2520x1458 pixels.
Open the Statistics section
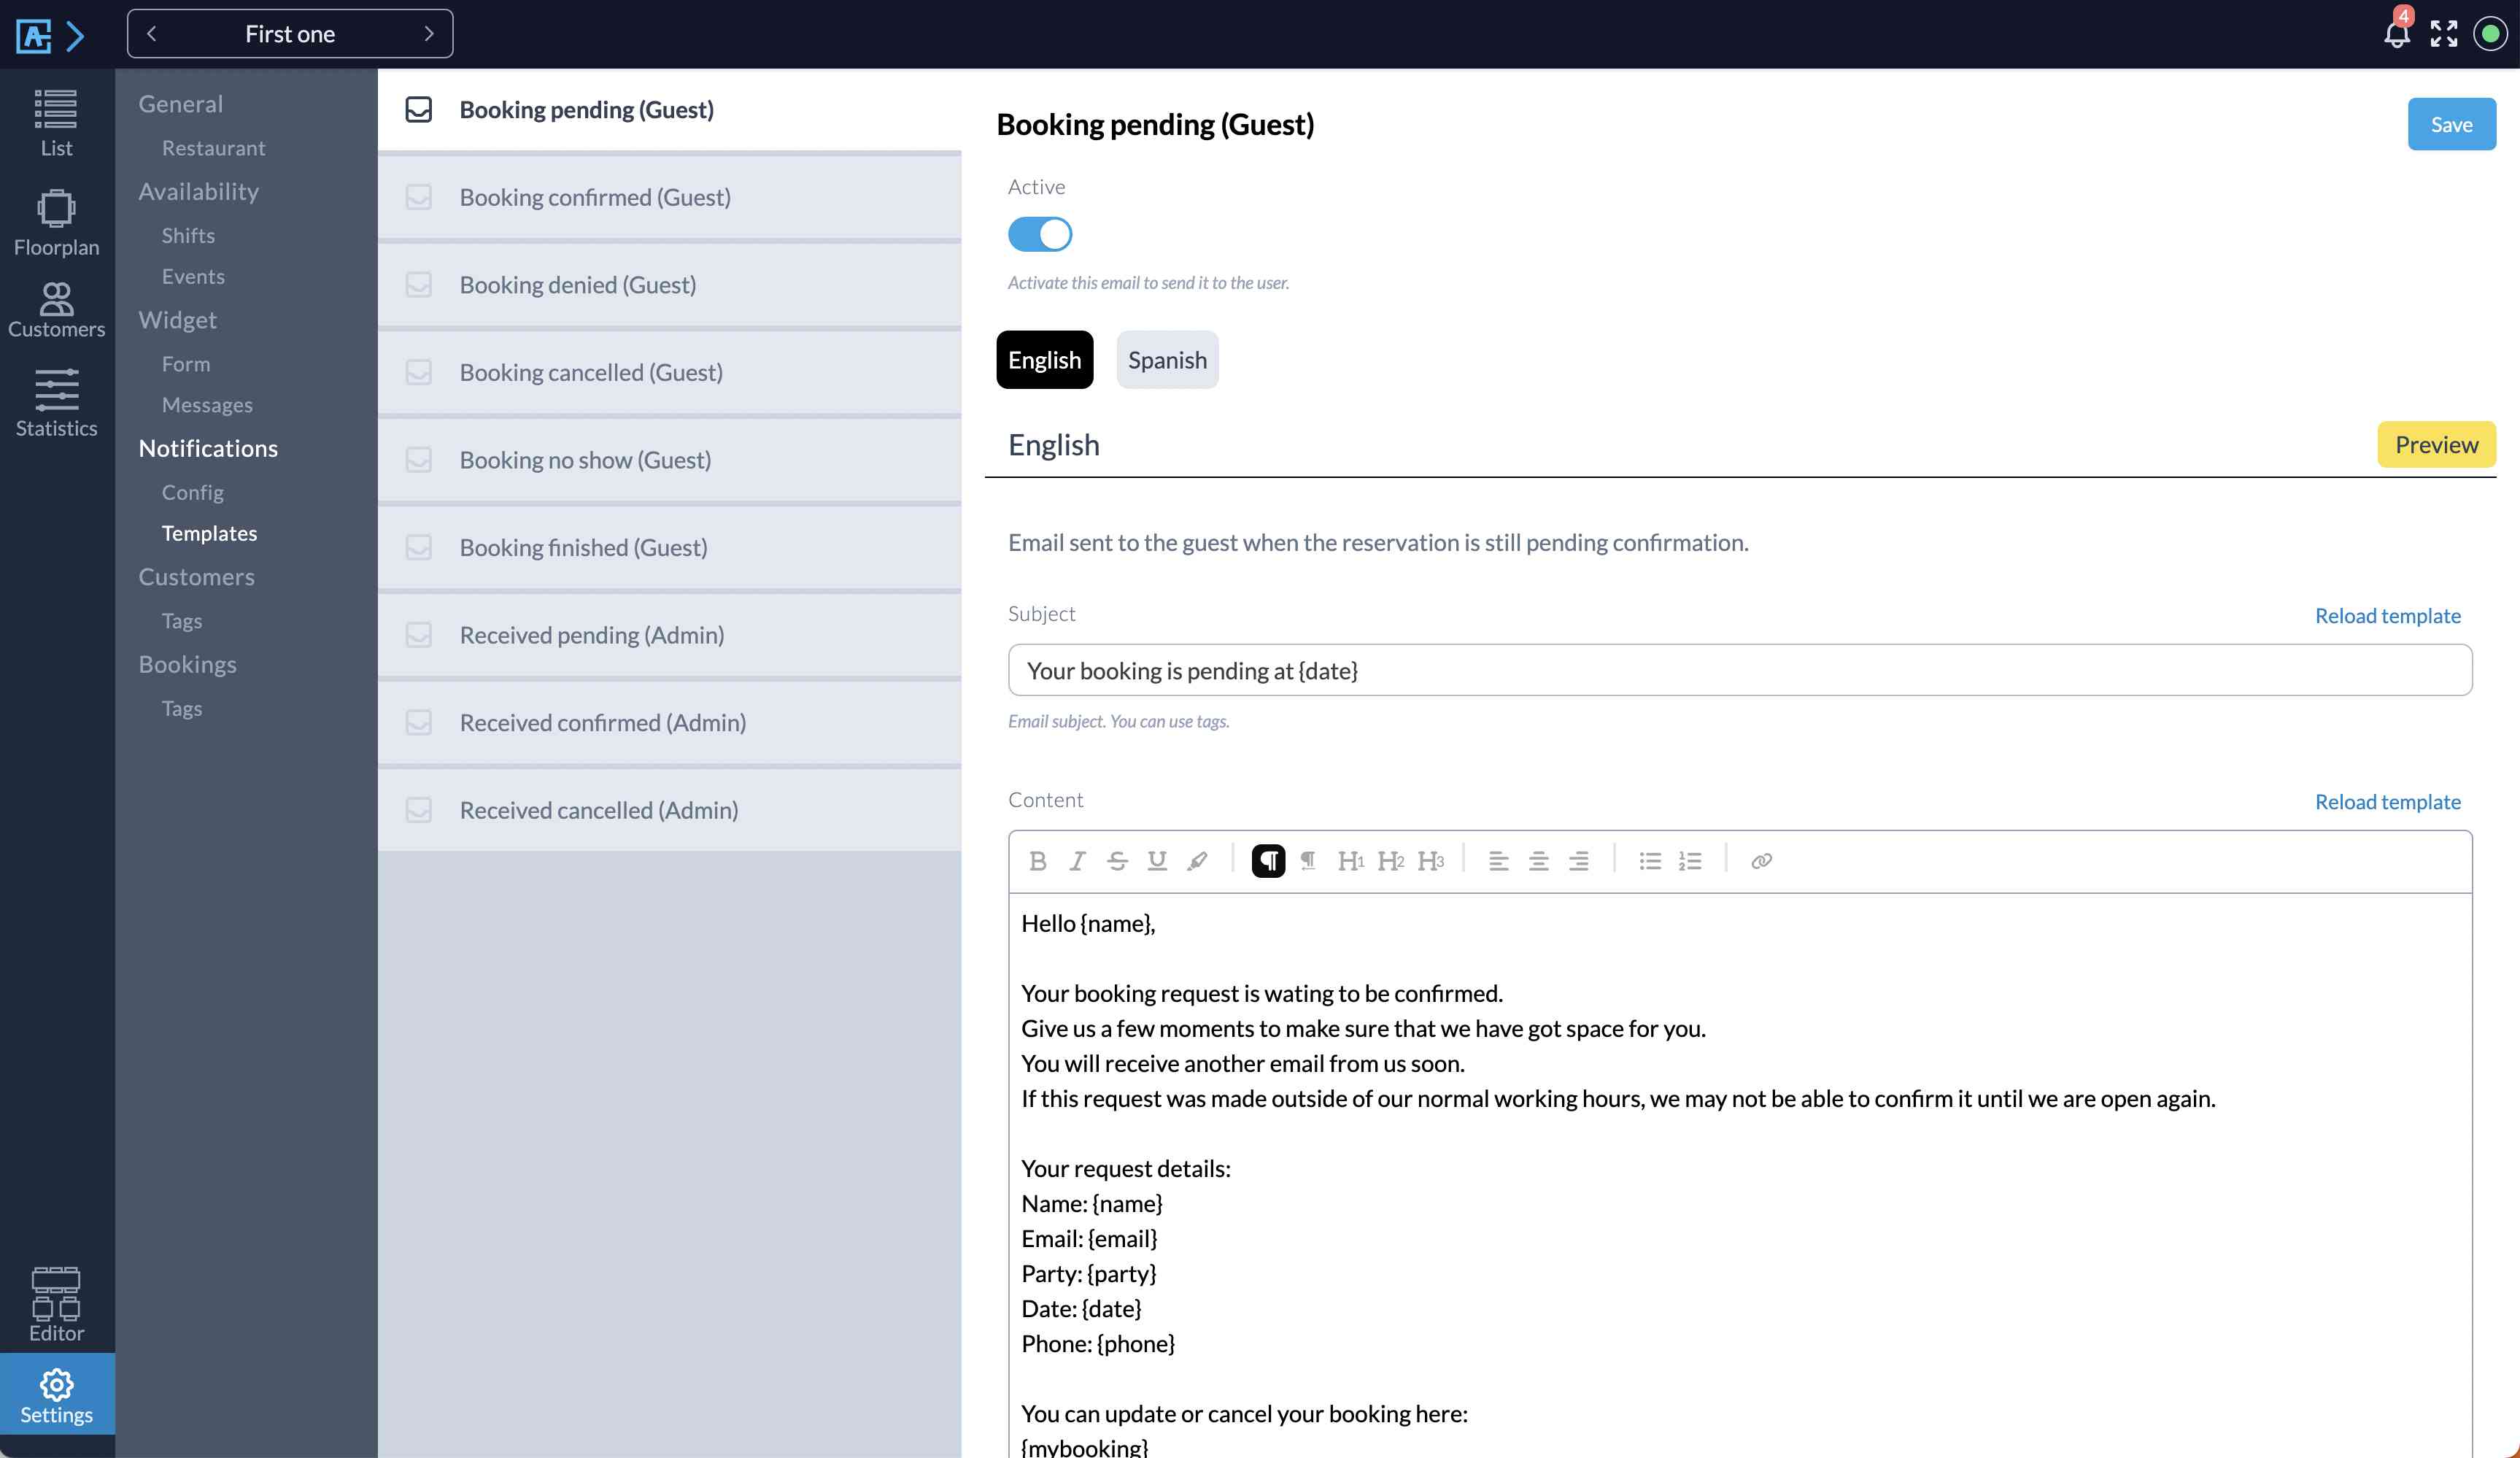tap(56, 402)
